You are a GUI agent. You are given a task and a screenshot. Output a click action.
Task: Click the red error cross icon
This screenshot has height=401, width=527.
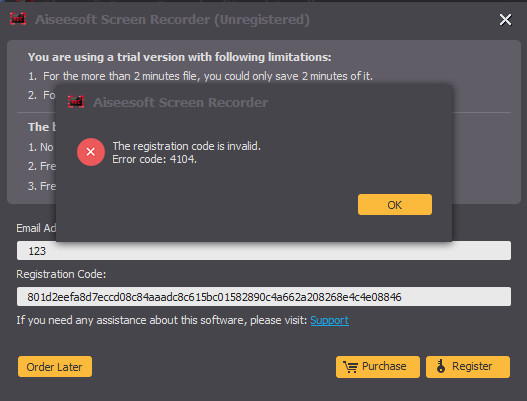(91, 152)
